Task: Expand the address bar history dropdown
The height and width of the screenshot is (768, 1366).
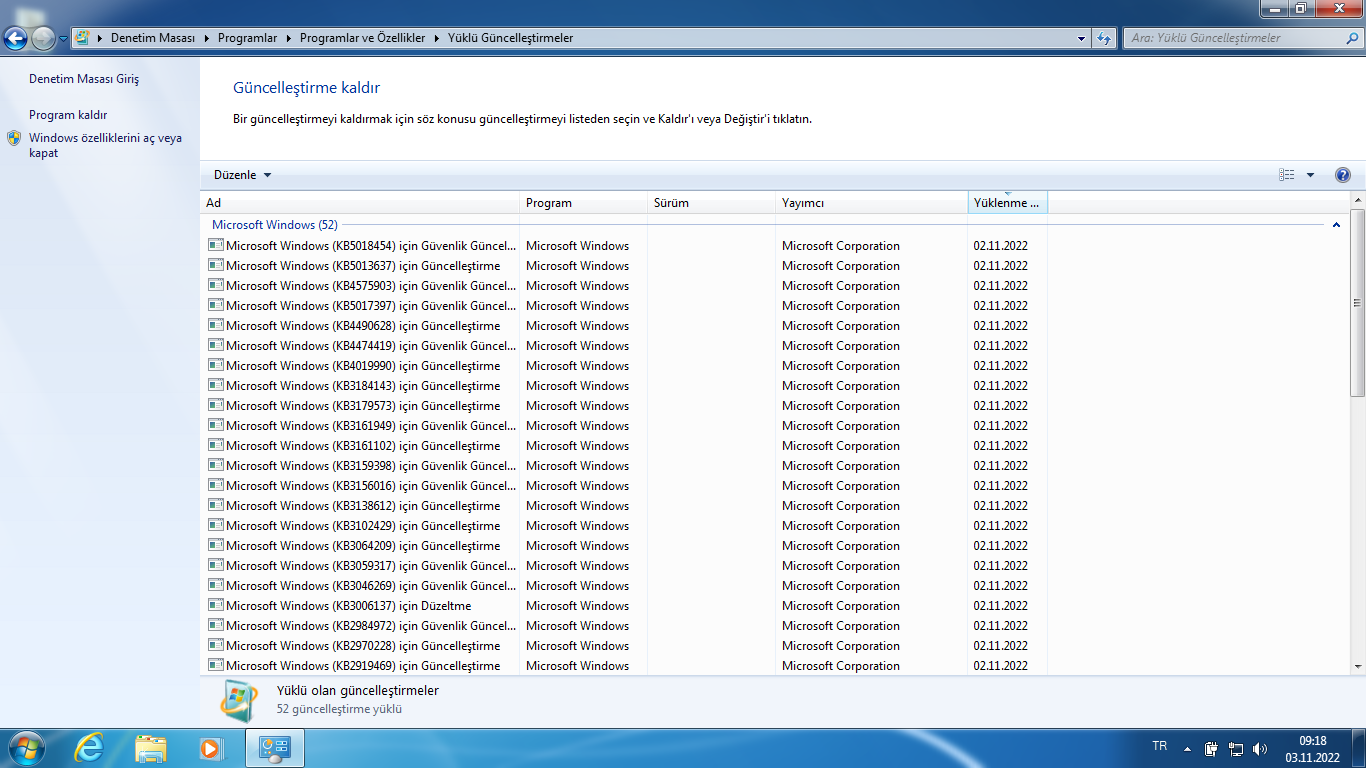Action: (x=1082, y=38)
